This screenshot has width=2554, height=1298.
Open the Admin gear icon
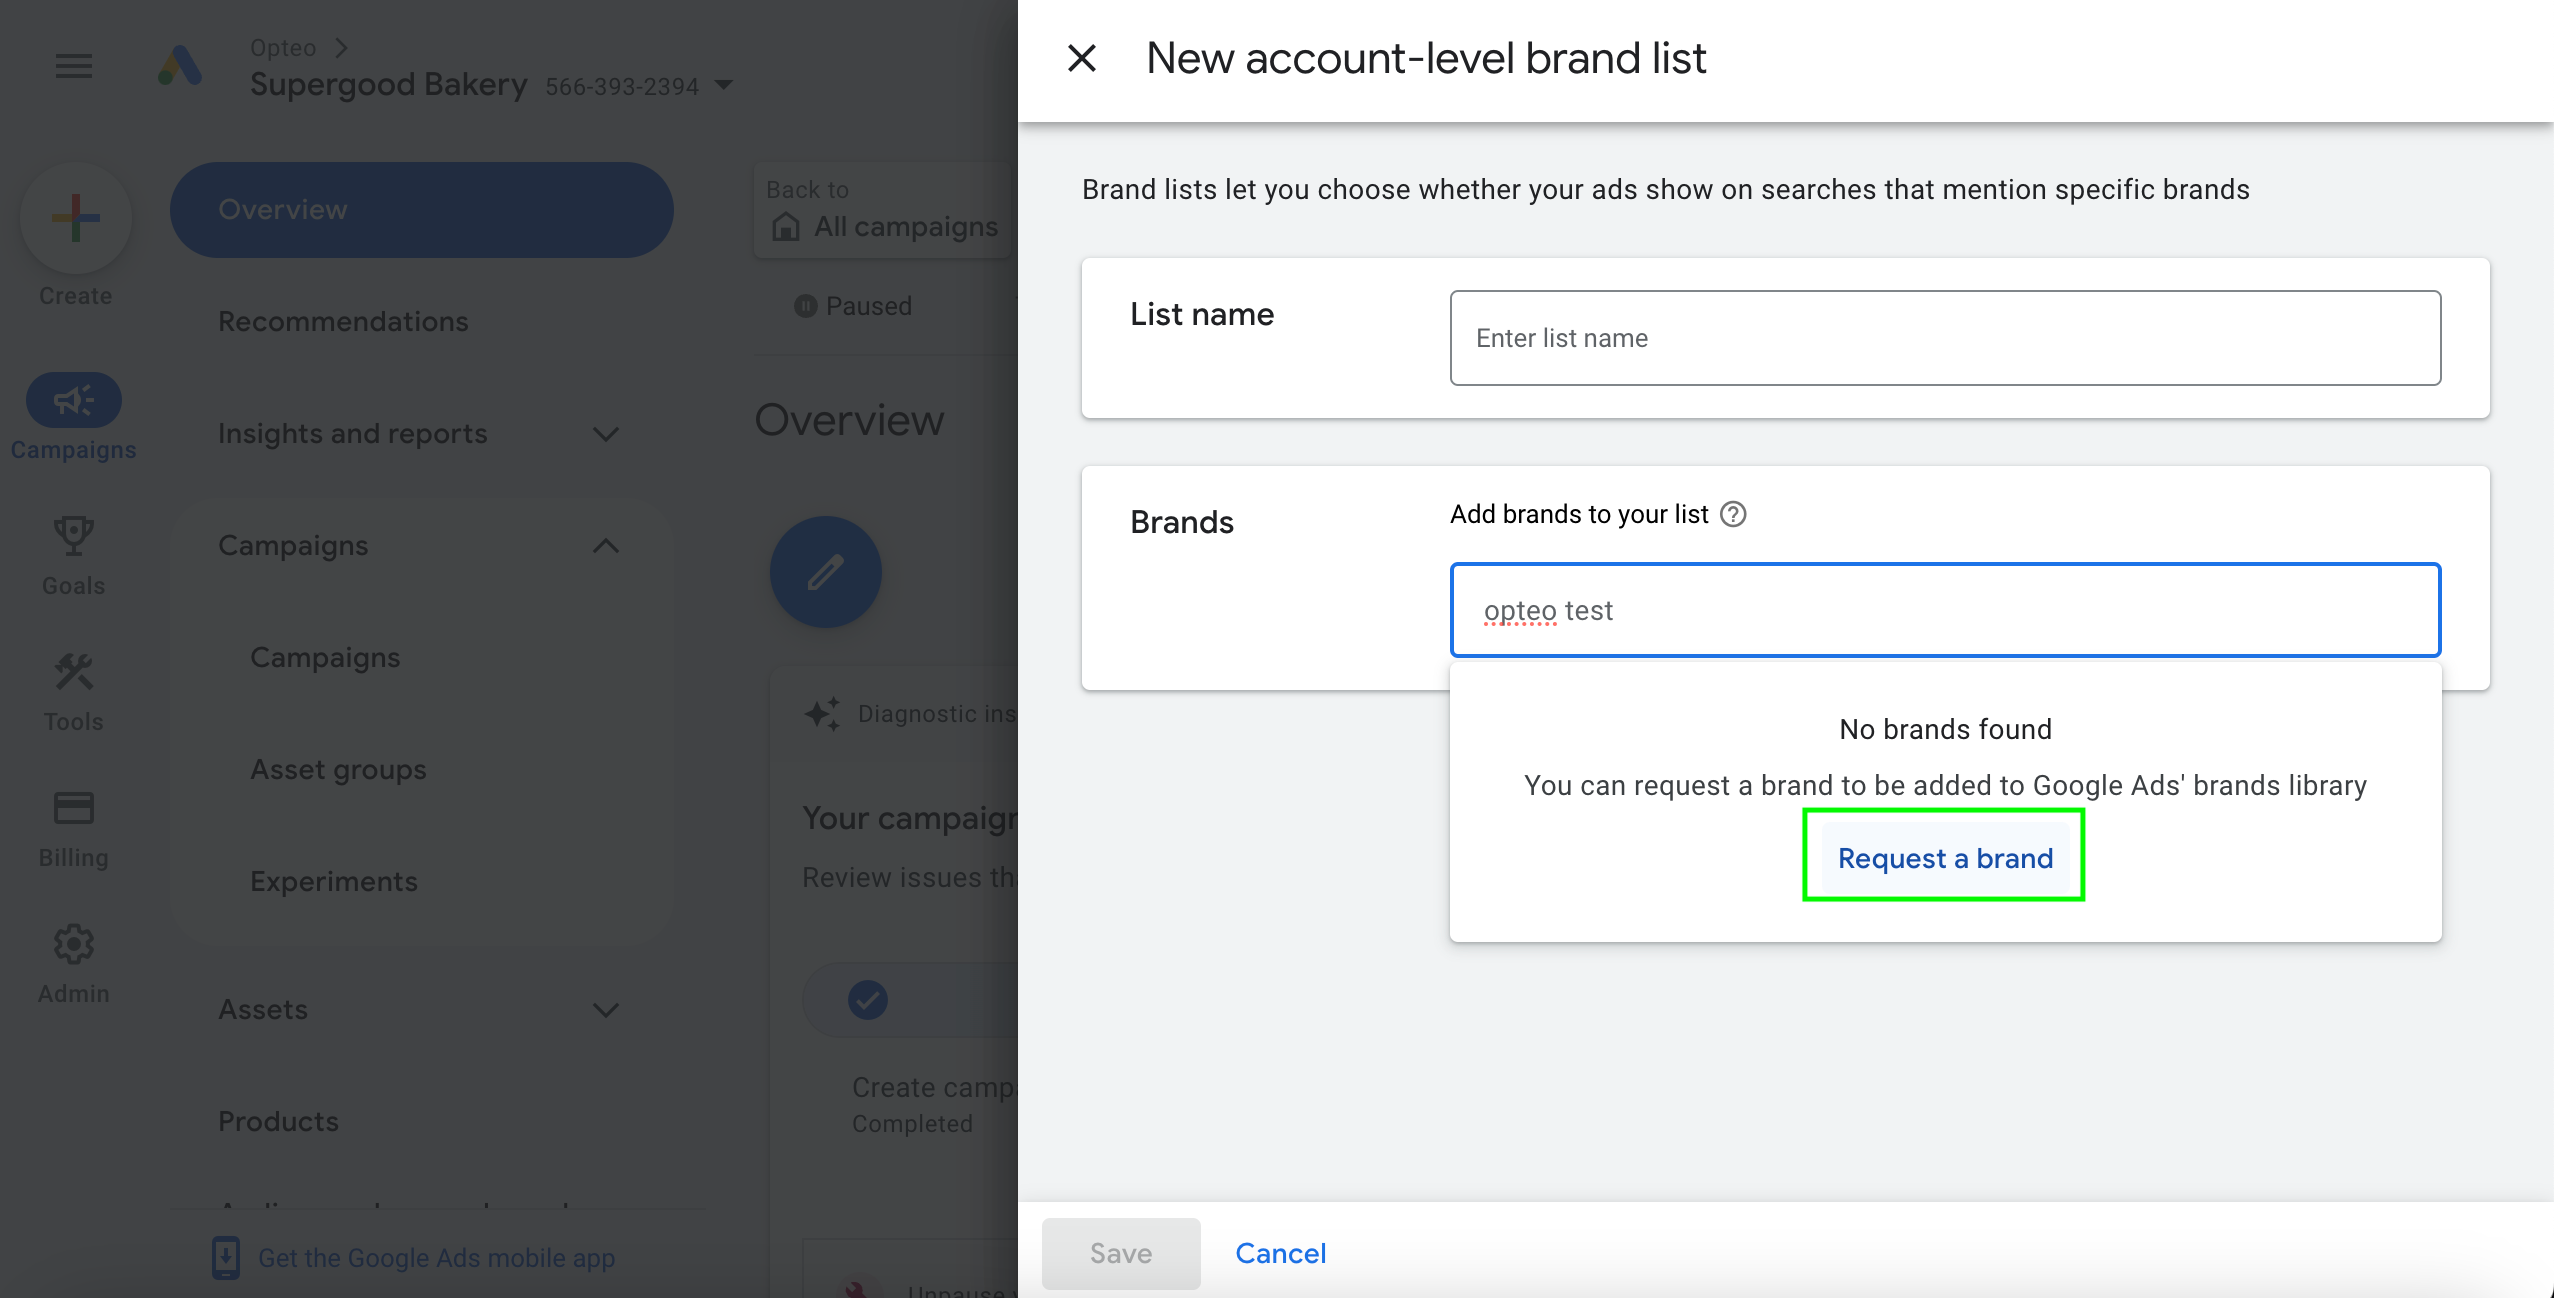point(74,944)
